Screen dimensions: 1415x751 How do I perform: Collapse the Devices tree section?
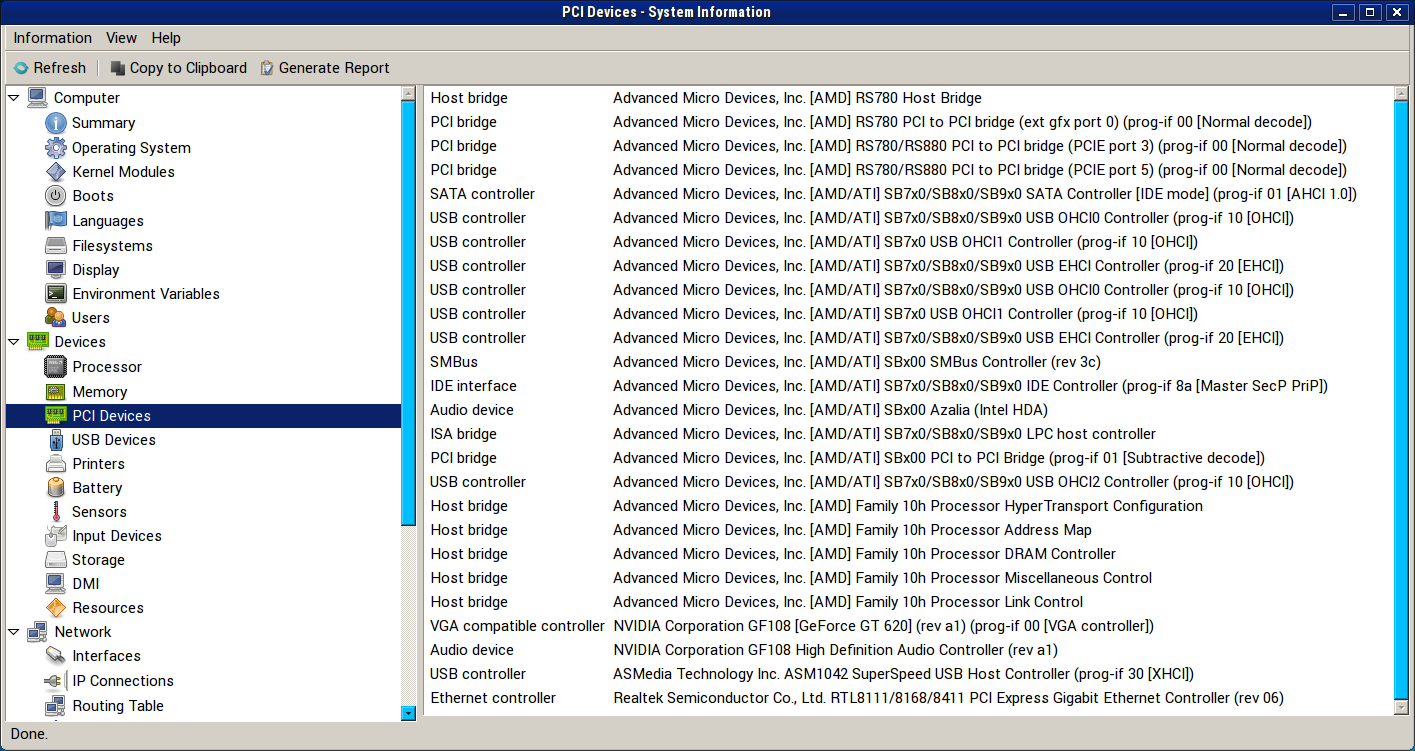pyautogui.click(x=14, y=342)
